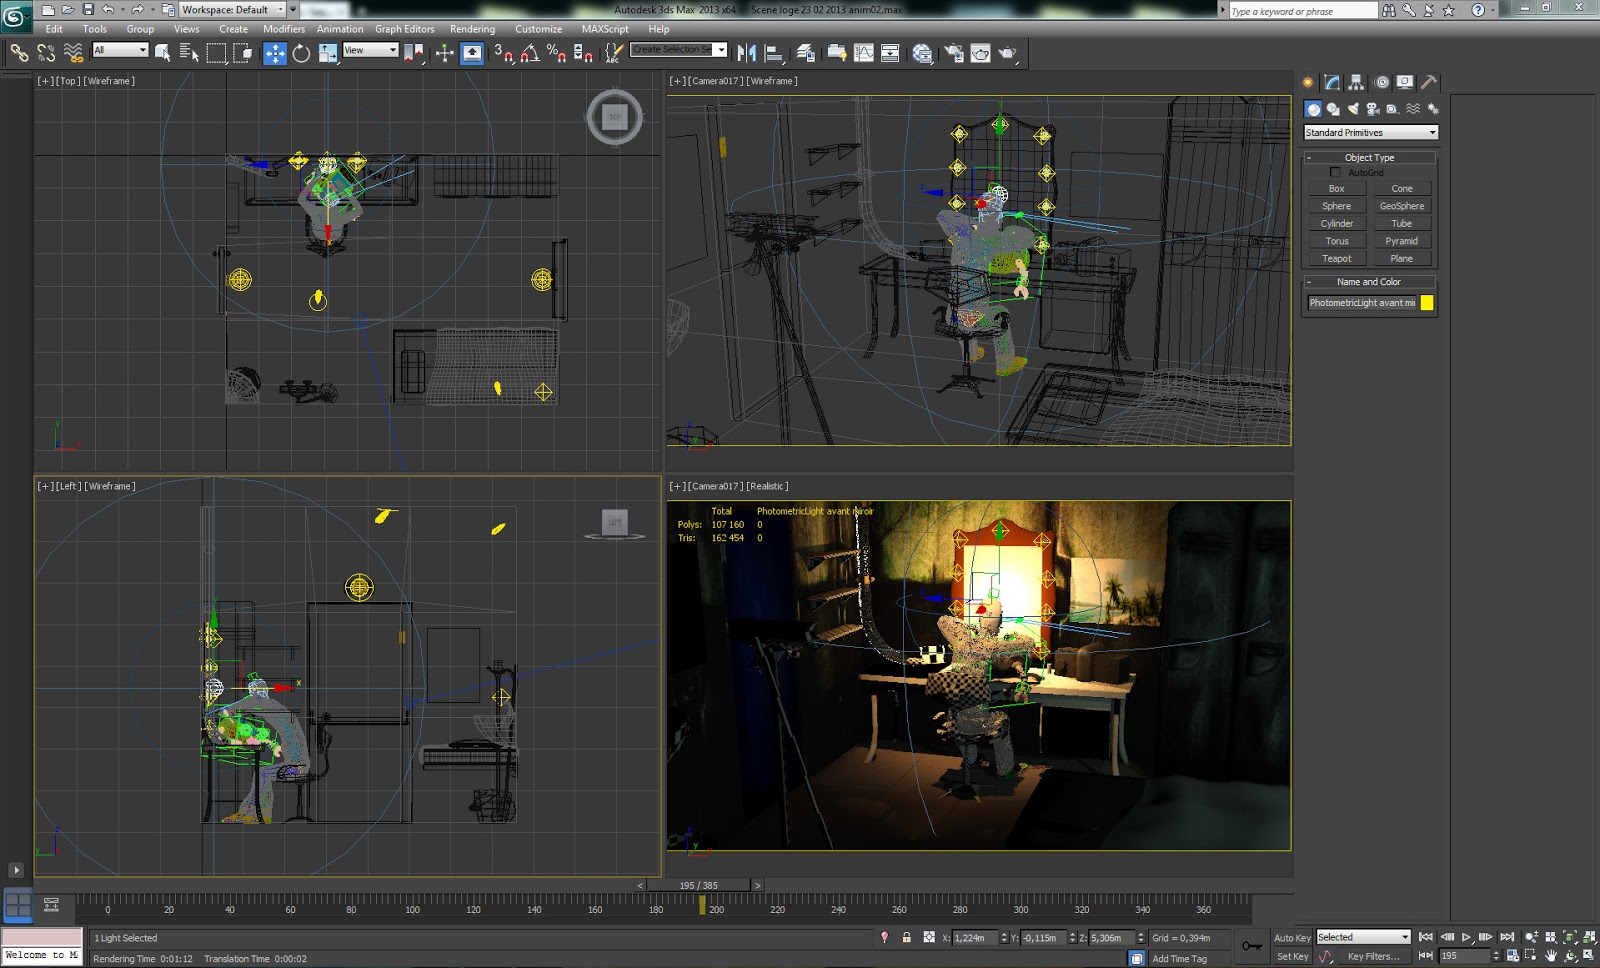The image size is (1600, 968).
Task: Toggle the AutoGrid checkbox
Action: pyautogui.click(x=1335, y=171)
